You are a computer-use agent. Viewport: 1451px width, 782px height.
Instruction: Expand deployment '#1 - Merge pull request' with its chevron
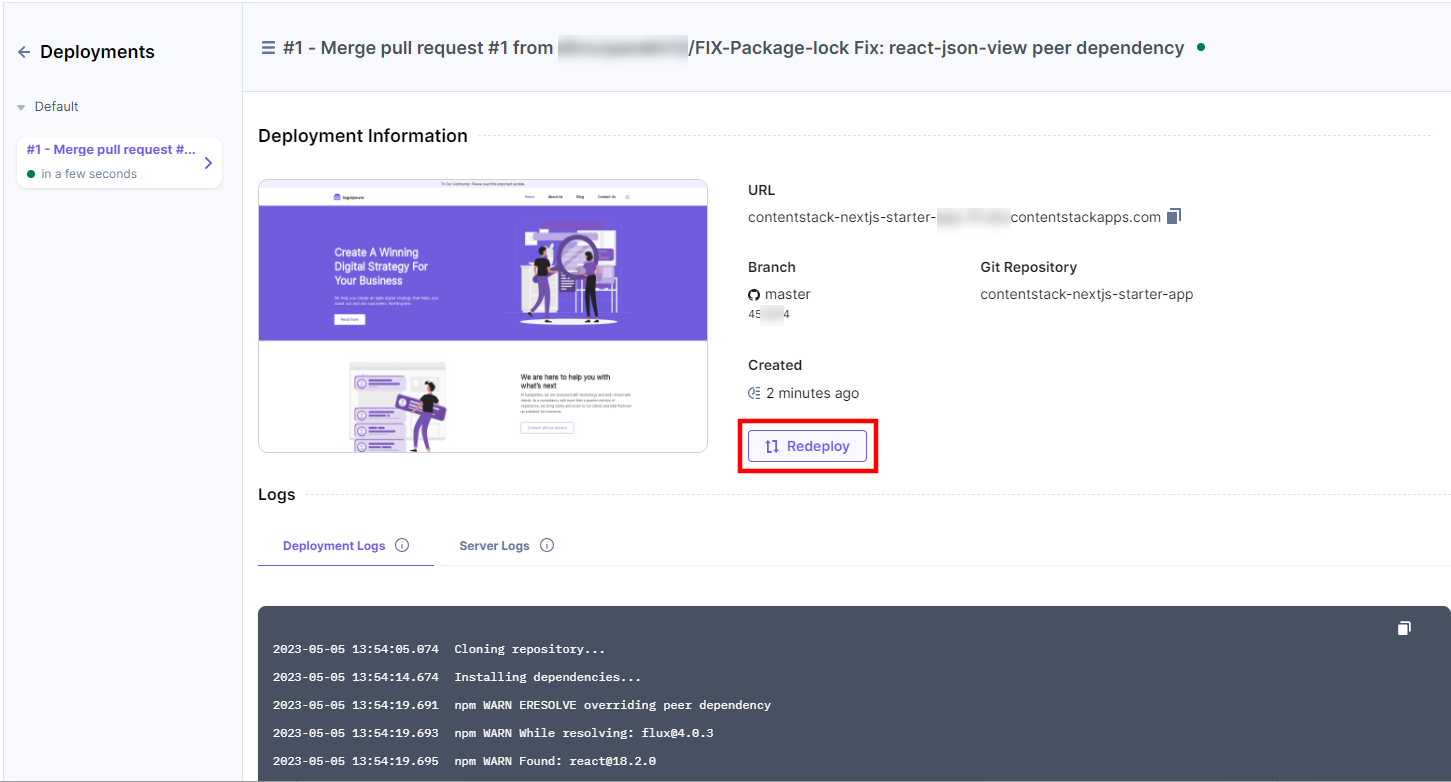(207, 162)
